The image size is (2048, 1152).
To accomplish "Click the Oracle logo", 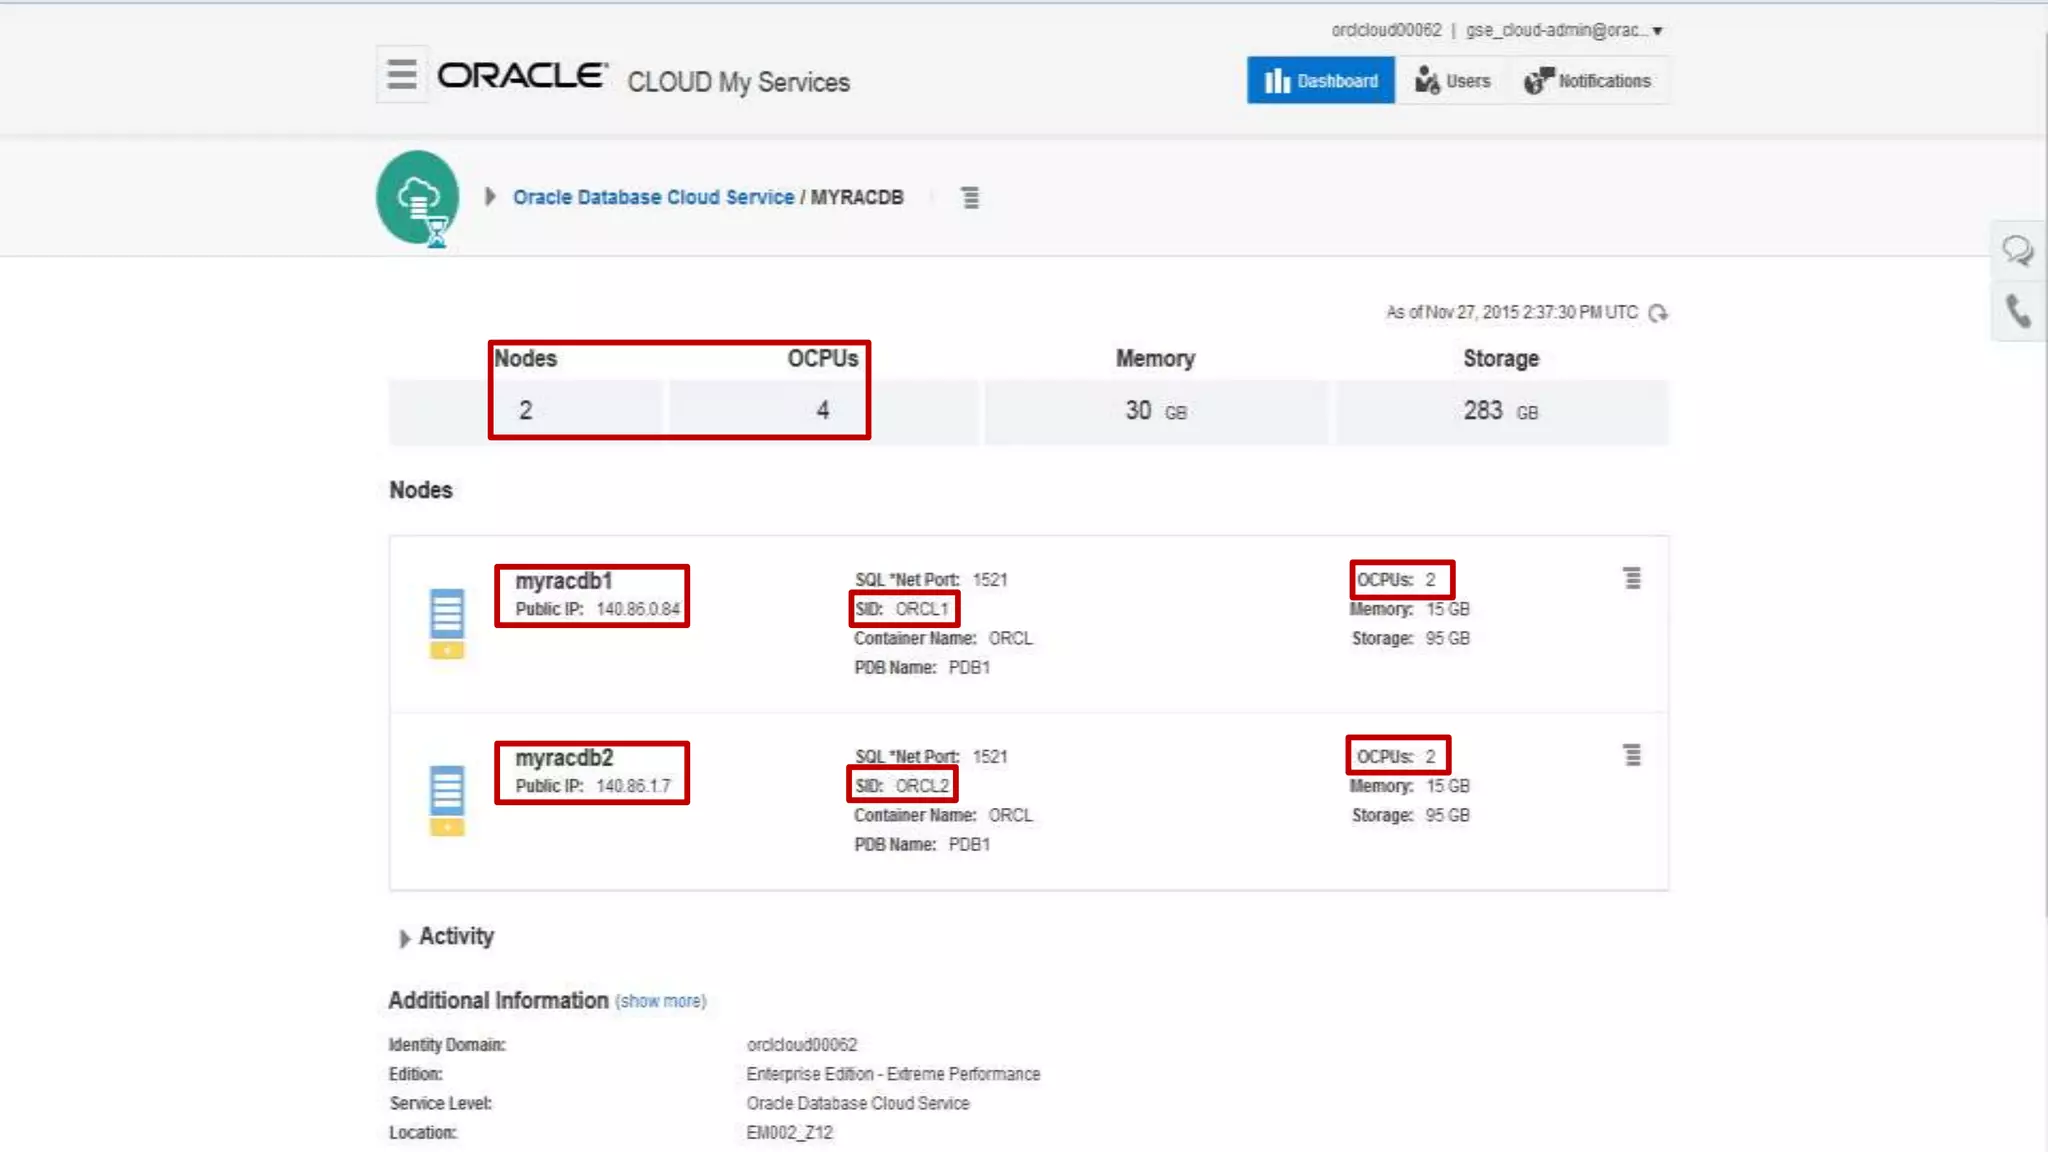I will (522, 76).
